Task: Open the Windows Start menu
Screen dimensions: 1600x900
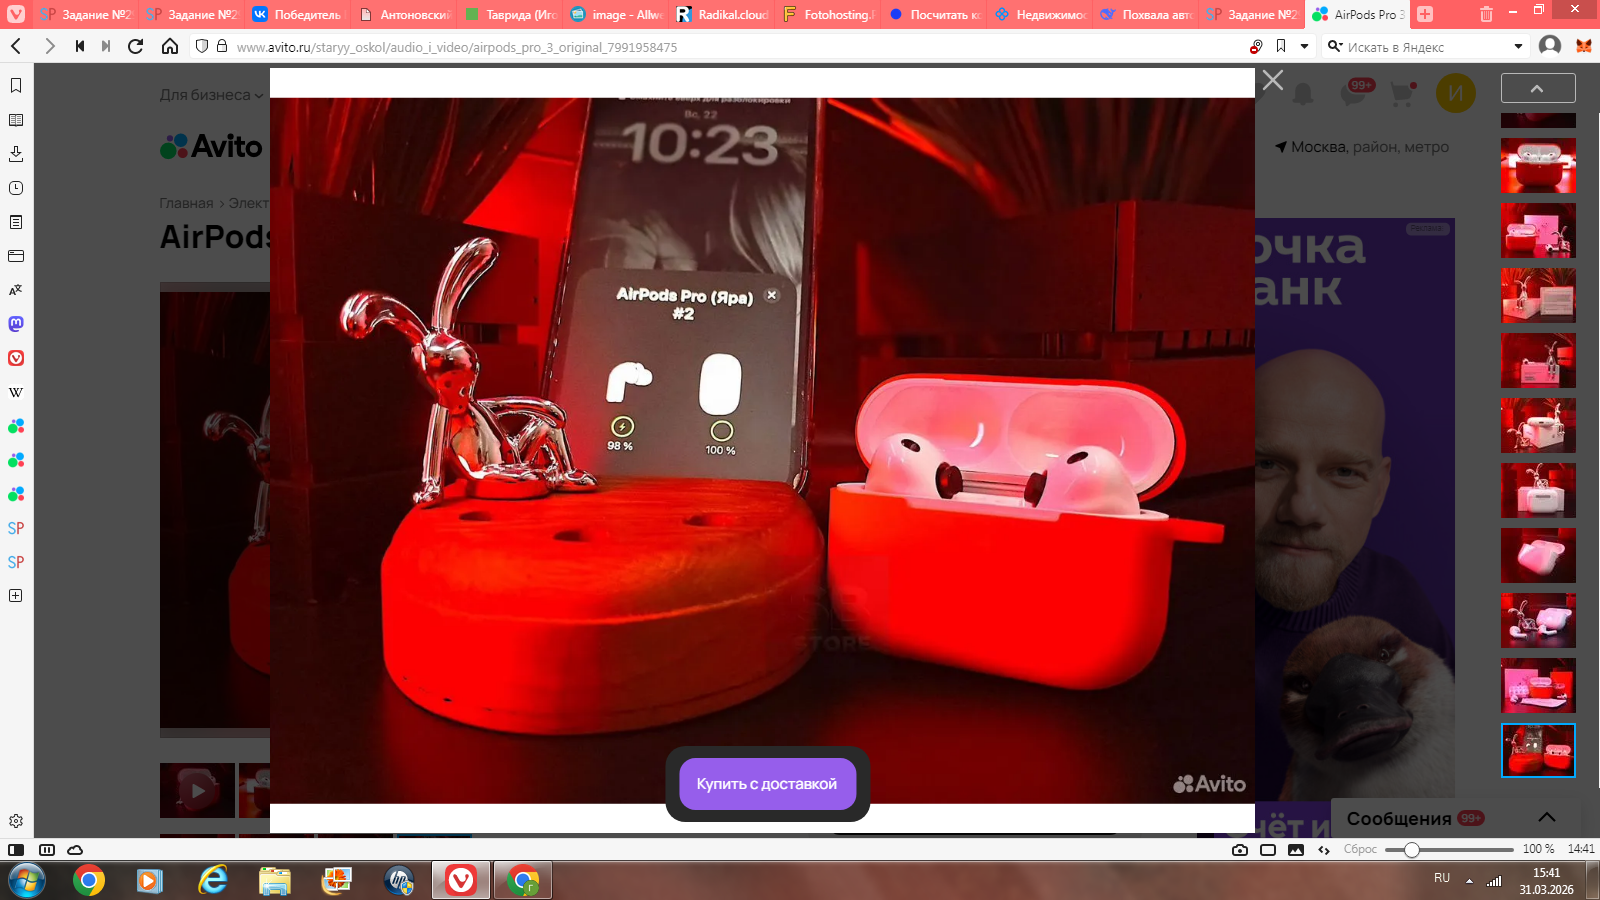Action: pos(27,881)
